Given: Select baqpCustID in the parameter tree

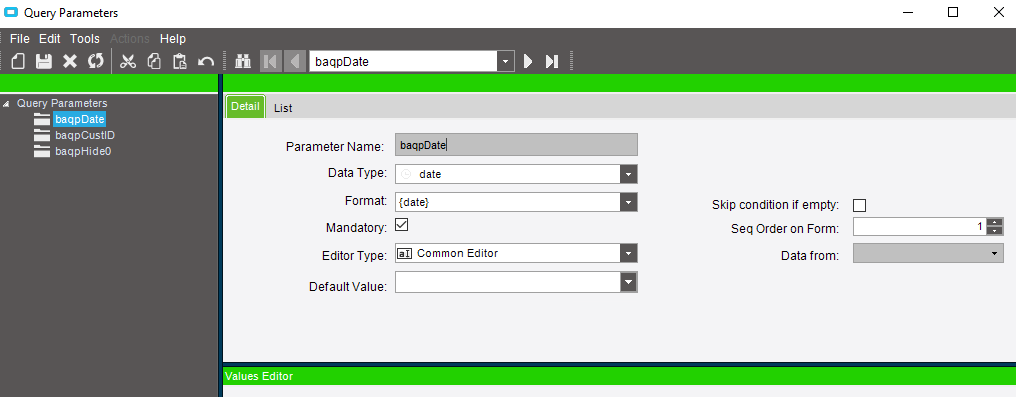Looking at the screenshot, I should [85, 135].
